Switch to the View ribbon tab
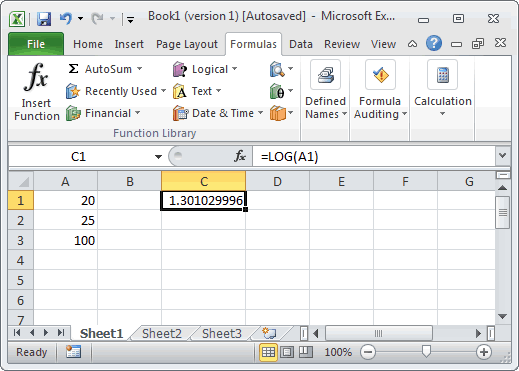 tap(383, 44)
